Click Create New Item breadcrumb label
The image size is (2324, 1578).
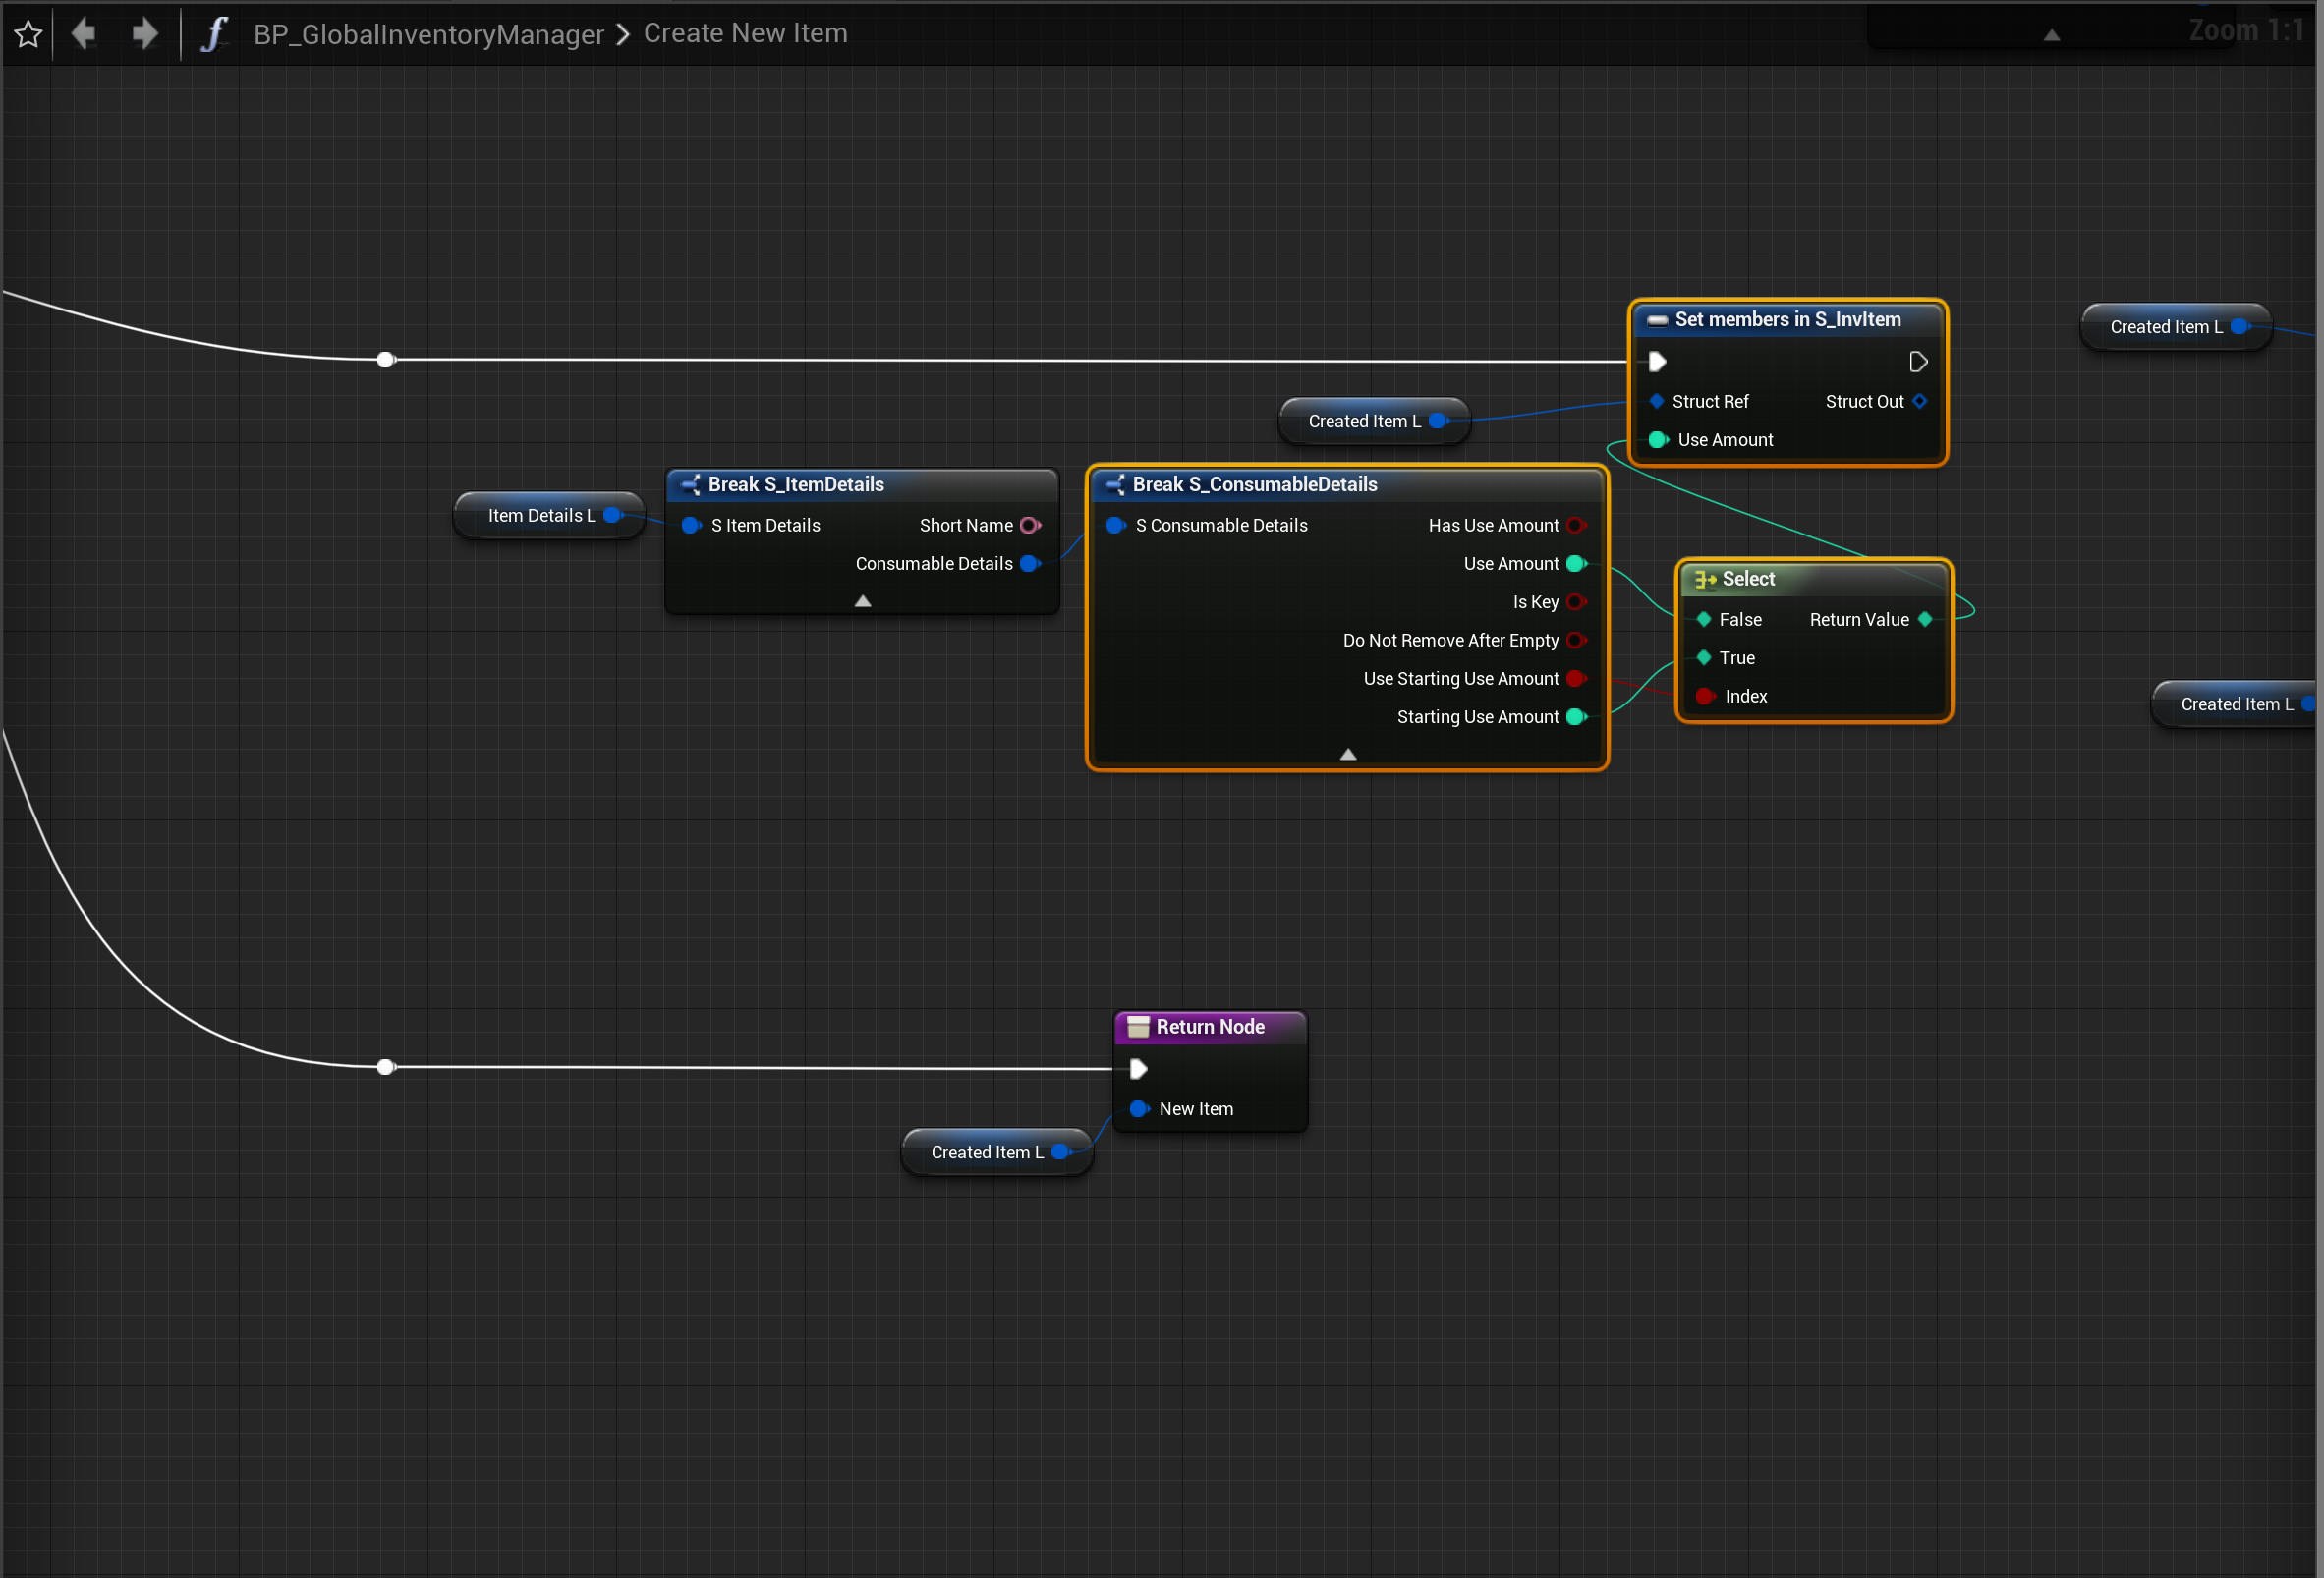coord(745,33)
